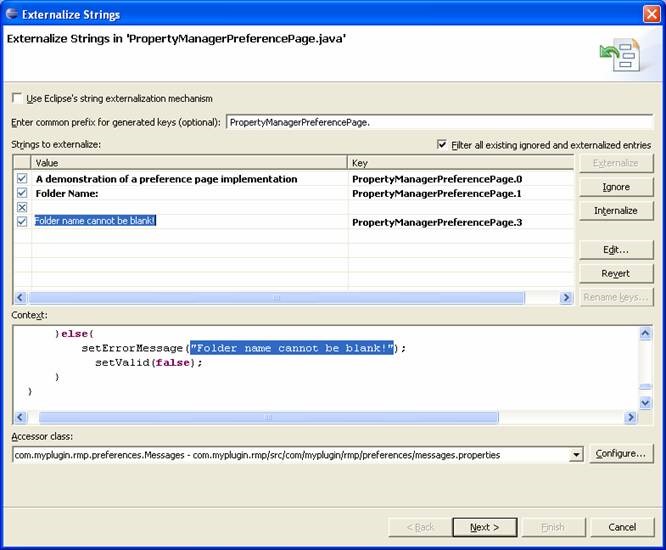
Task: Cancel the wizard
Action: [x=622, y=527]
